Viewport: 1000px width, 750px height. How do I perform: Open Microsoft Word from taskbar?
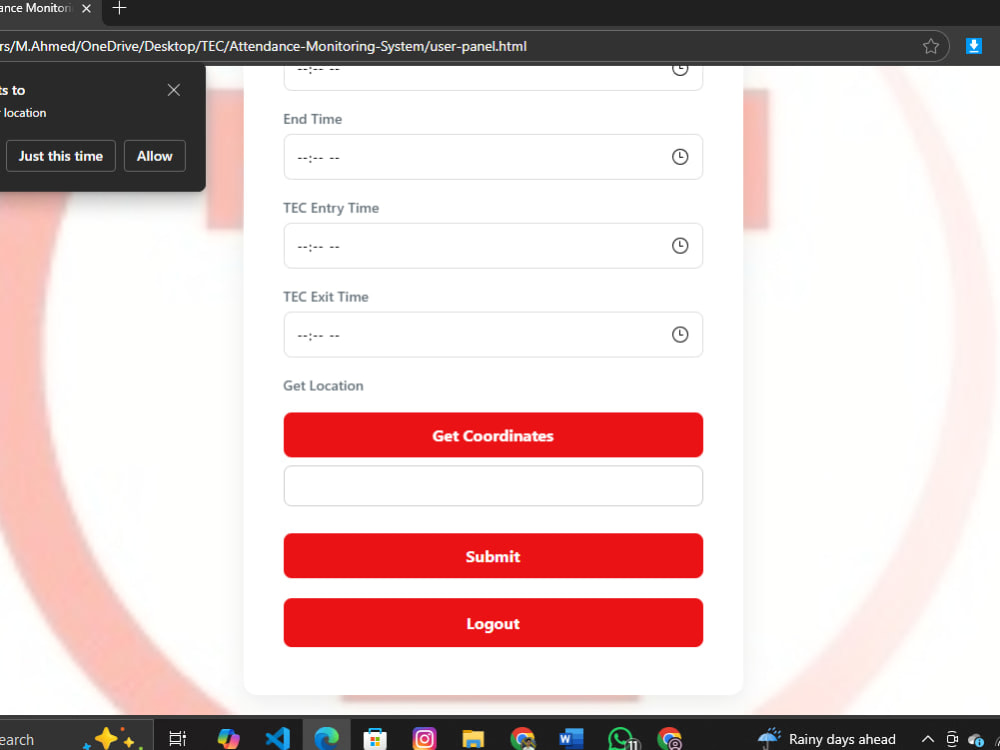click(571, 739)
